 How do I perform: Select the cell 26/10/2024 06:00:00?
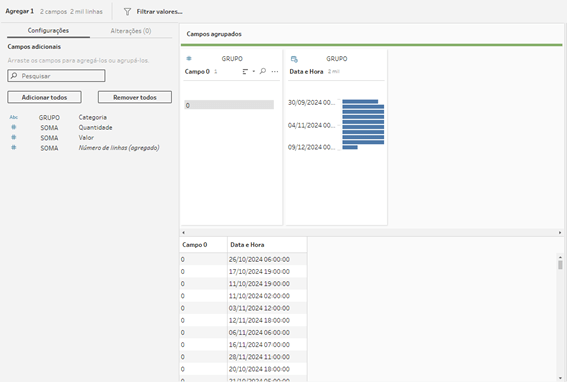[267, 259]
